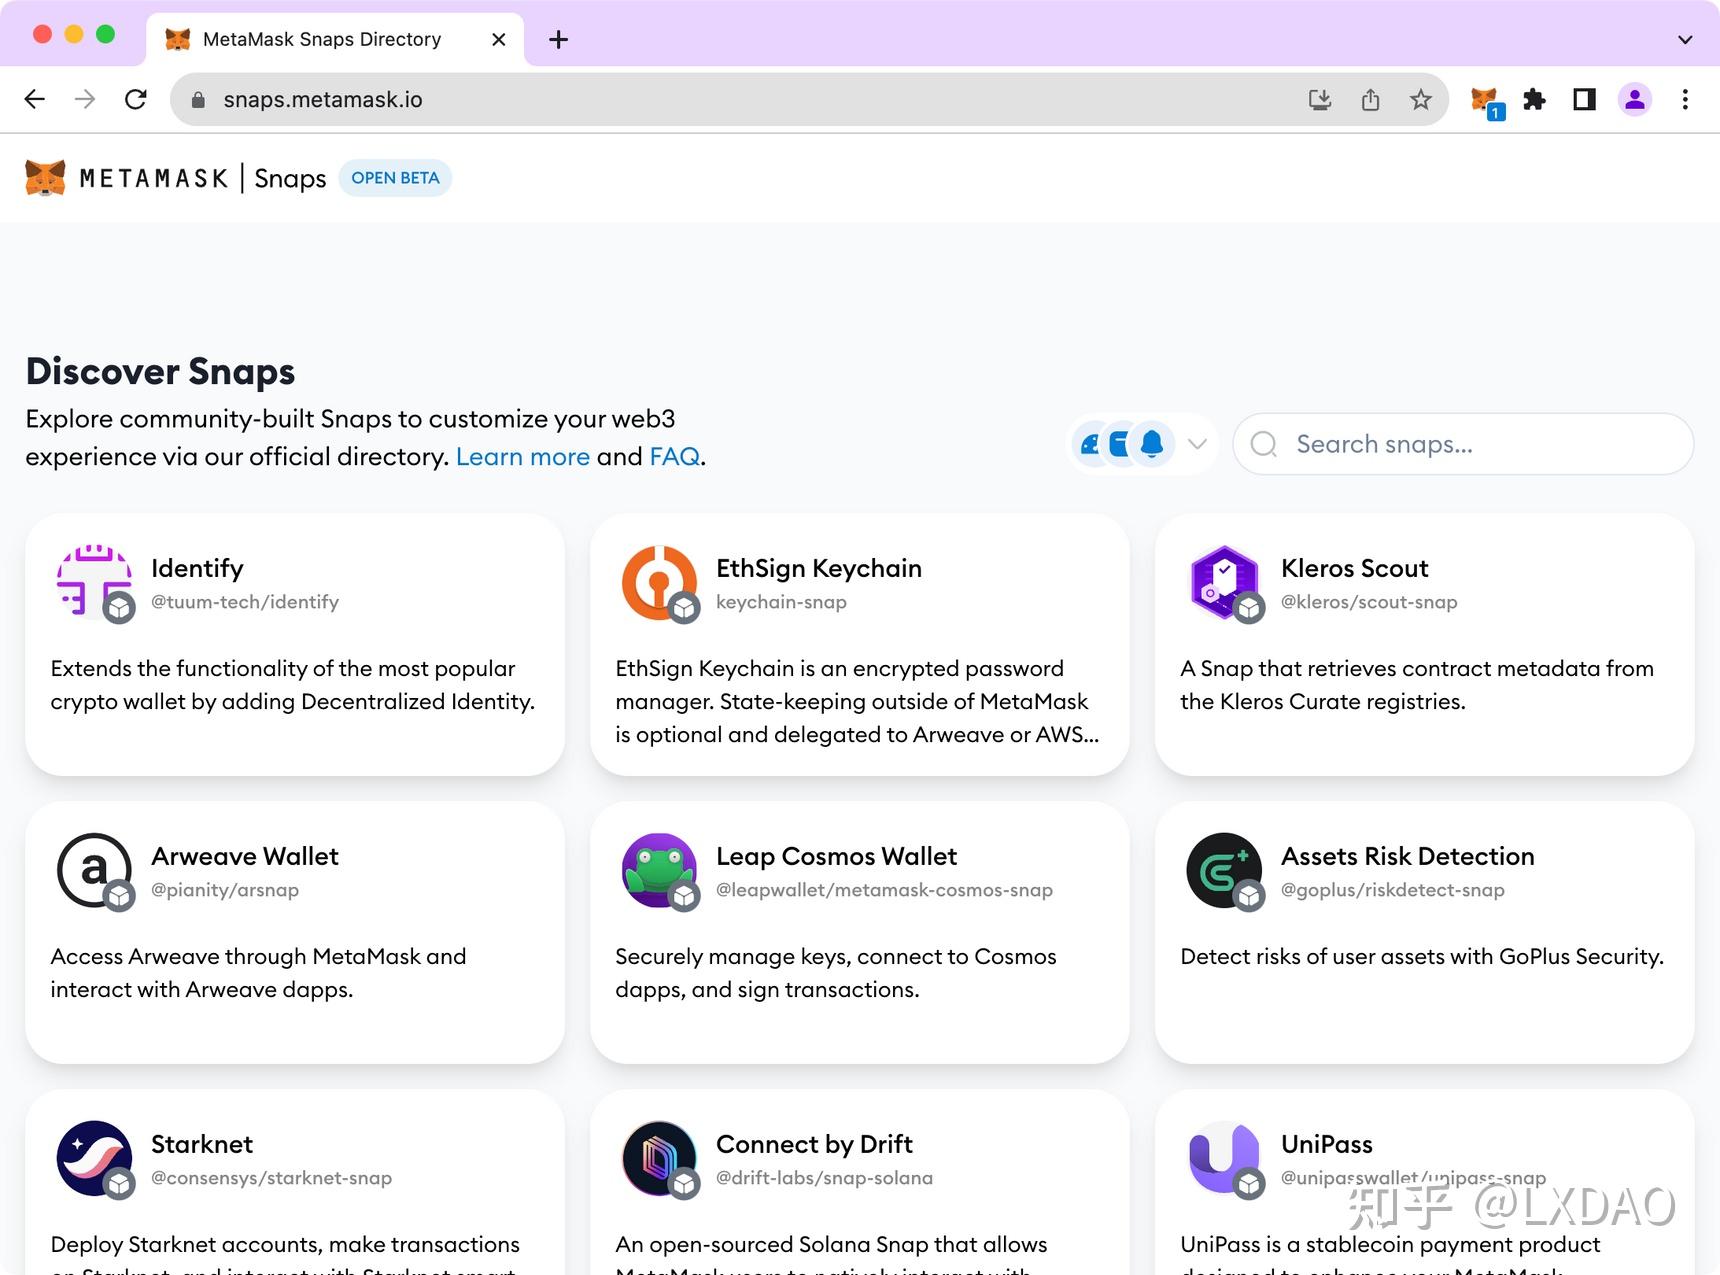The height and width of the screenshot is (1275, 1720).
Task: Open a new browser tab
Action: click(x=558, y=39)
